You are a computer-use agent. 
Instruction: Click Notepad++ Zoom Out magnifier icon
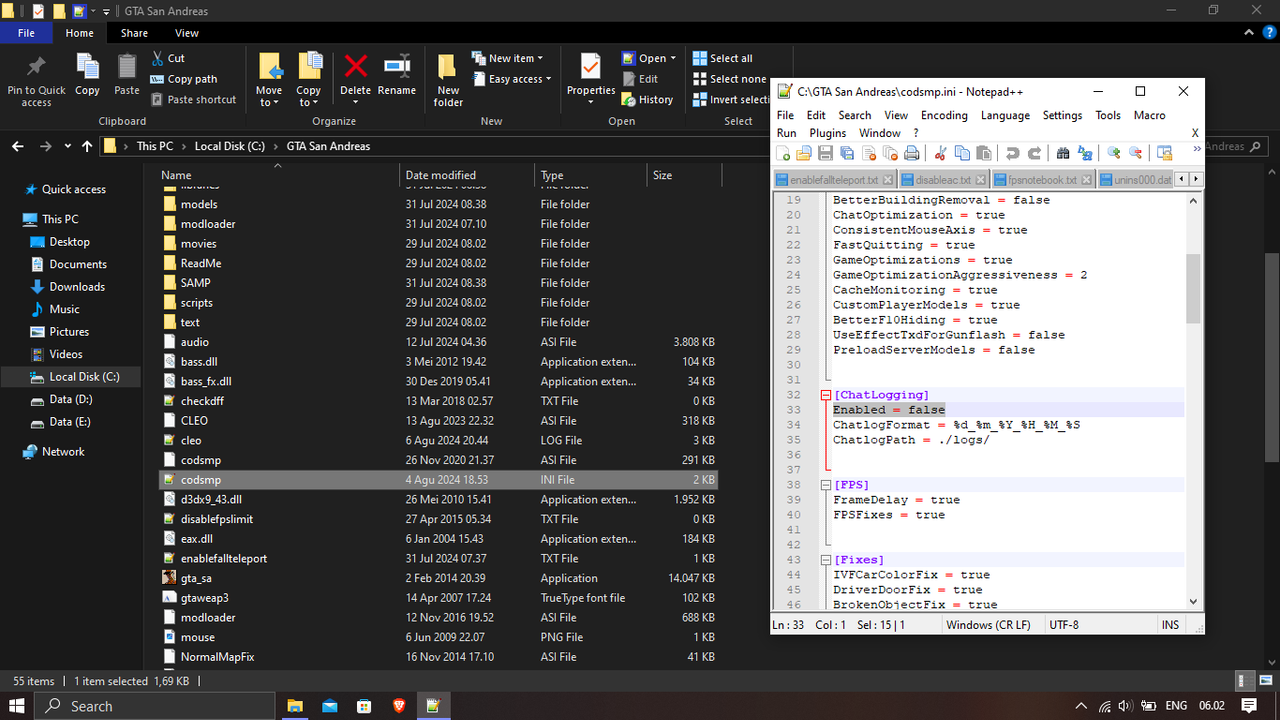1135,153
